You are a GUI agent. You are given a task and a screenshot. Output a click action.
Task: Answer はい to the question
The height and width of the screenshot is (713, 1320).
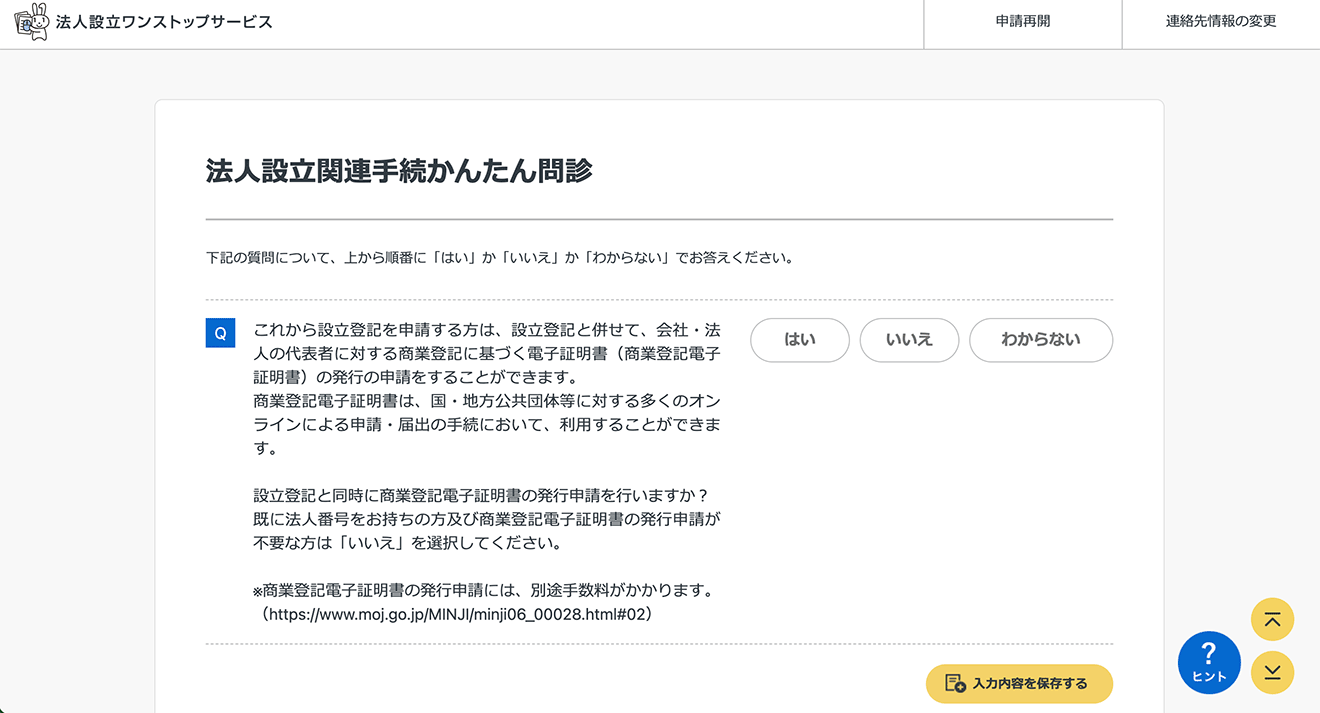coord(799,340)
